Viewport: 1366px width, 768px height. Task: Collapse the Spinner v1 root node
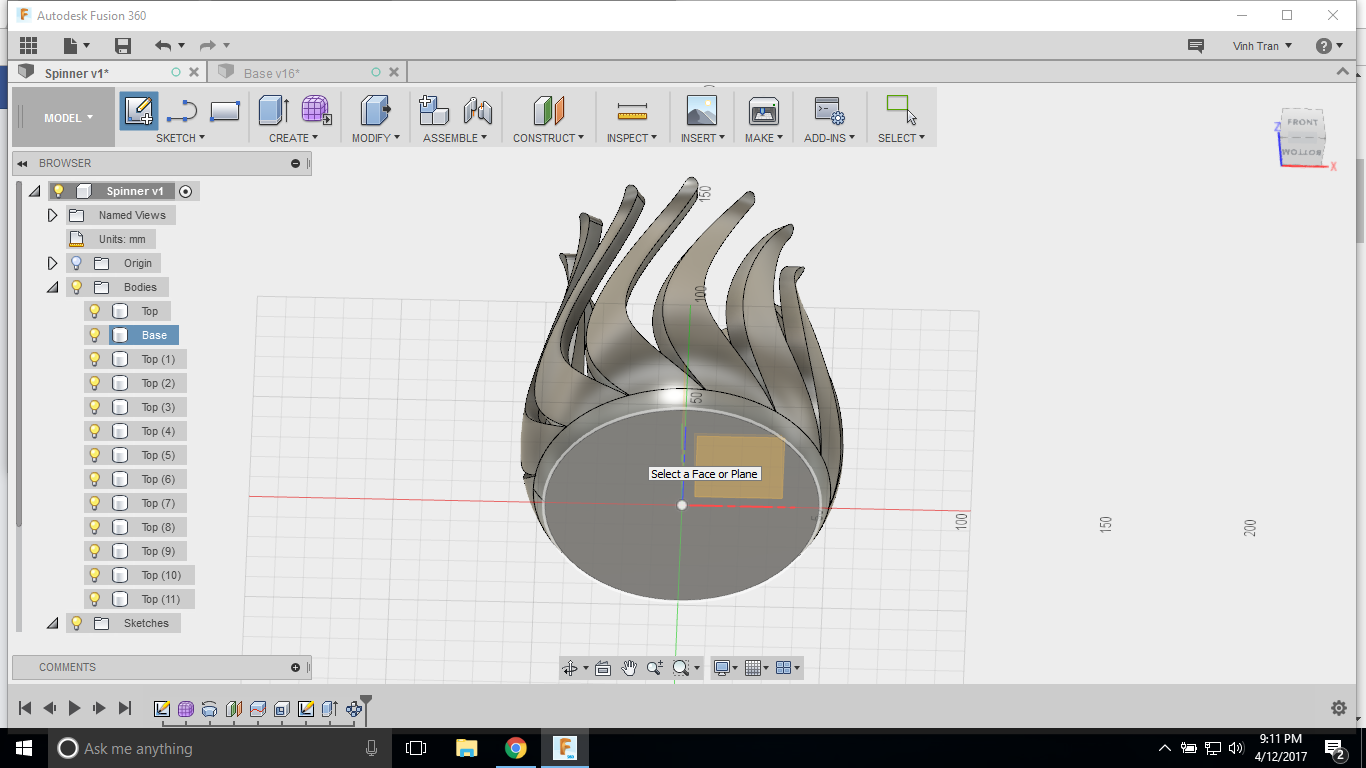click(34, 191)
